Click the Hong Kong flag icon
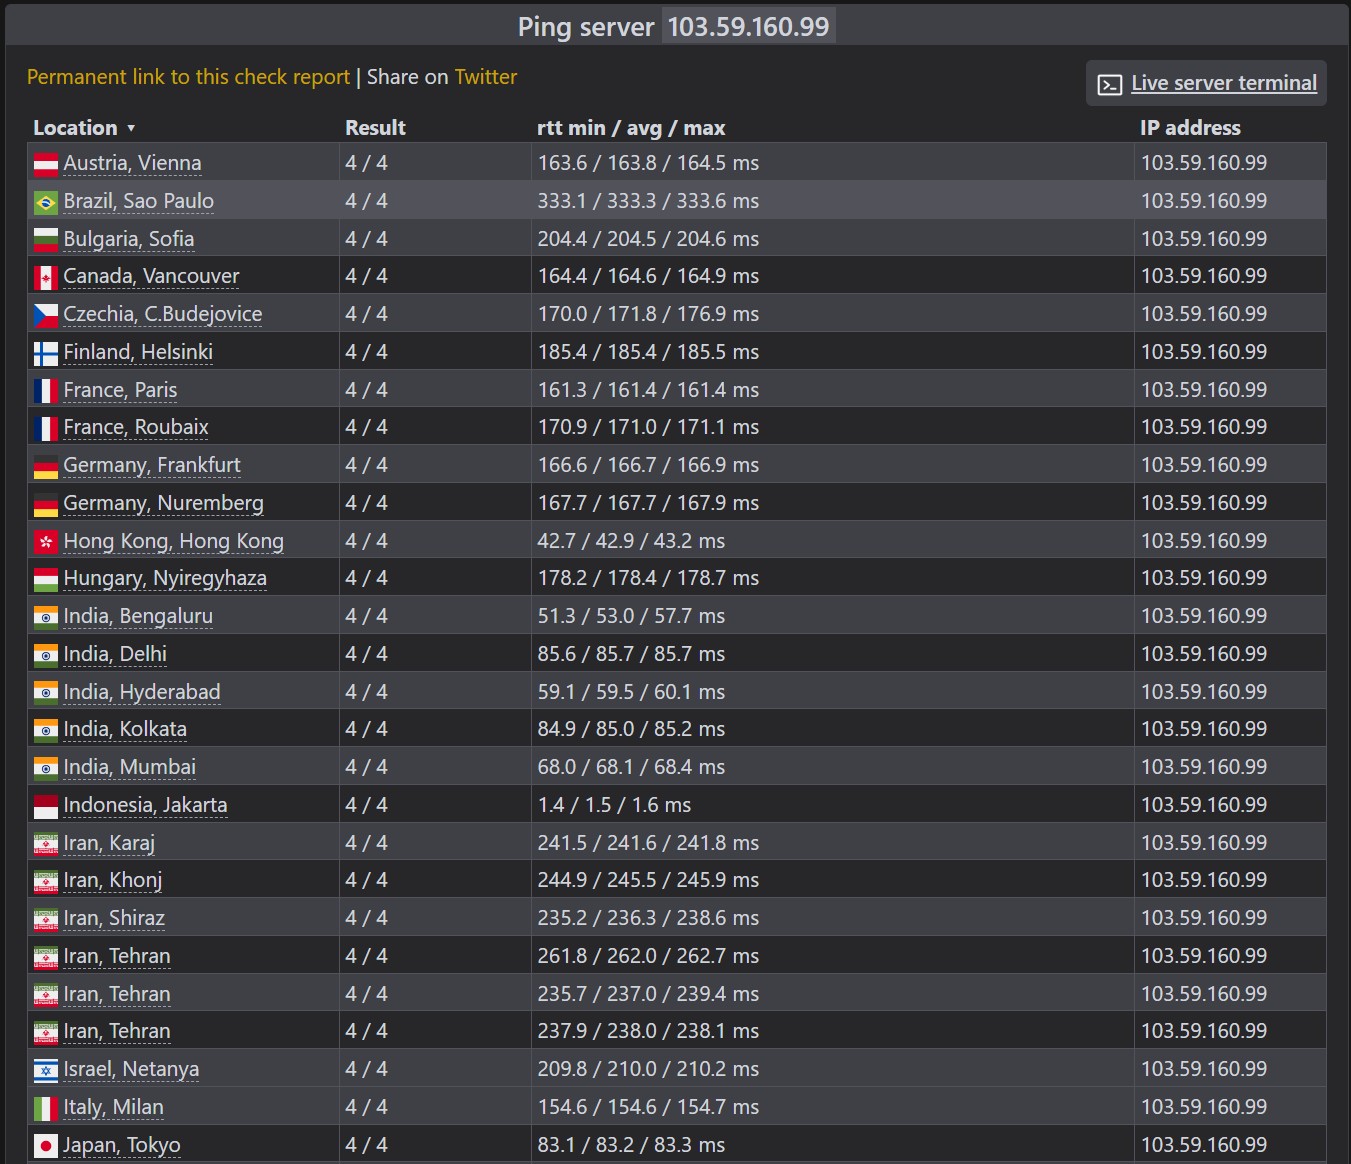Viewport: 1351px width, 1164px height. [46, 542]
